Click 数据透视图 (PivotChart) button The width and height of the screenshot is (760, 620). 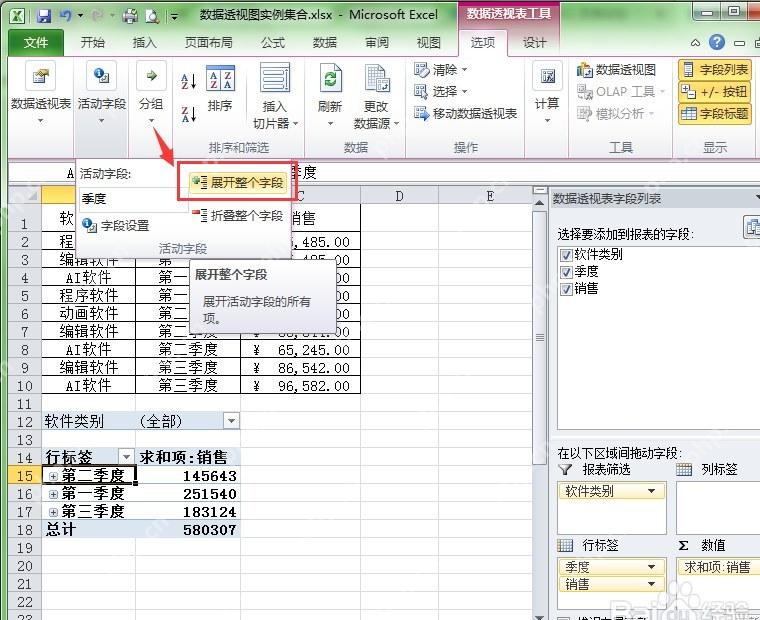tap(616, 70)
